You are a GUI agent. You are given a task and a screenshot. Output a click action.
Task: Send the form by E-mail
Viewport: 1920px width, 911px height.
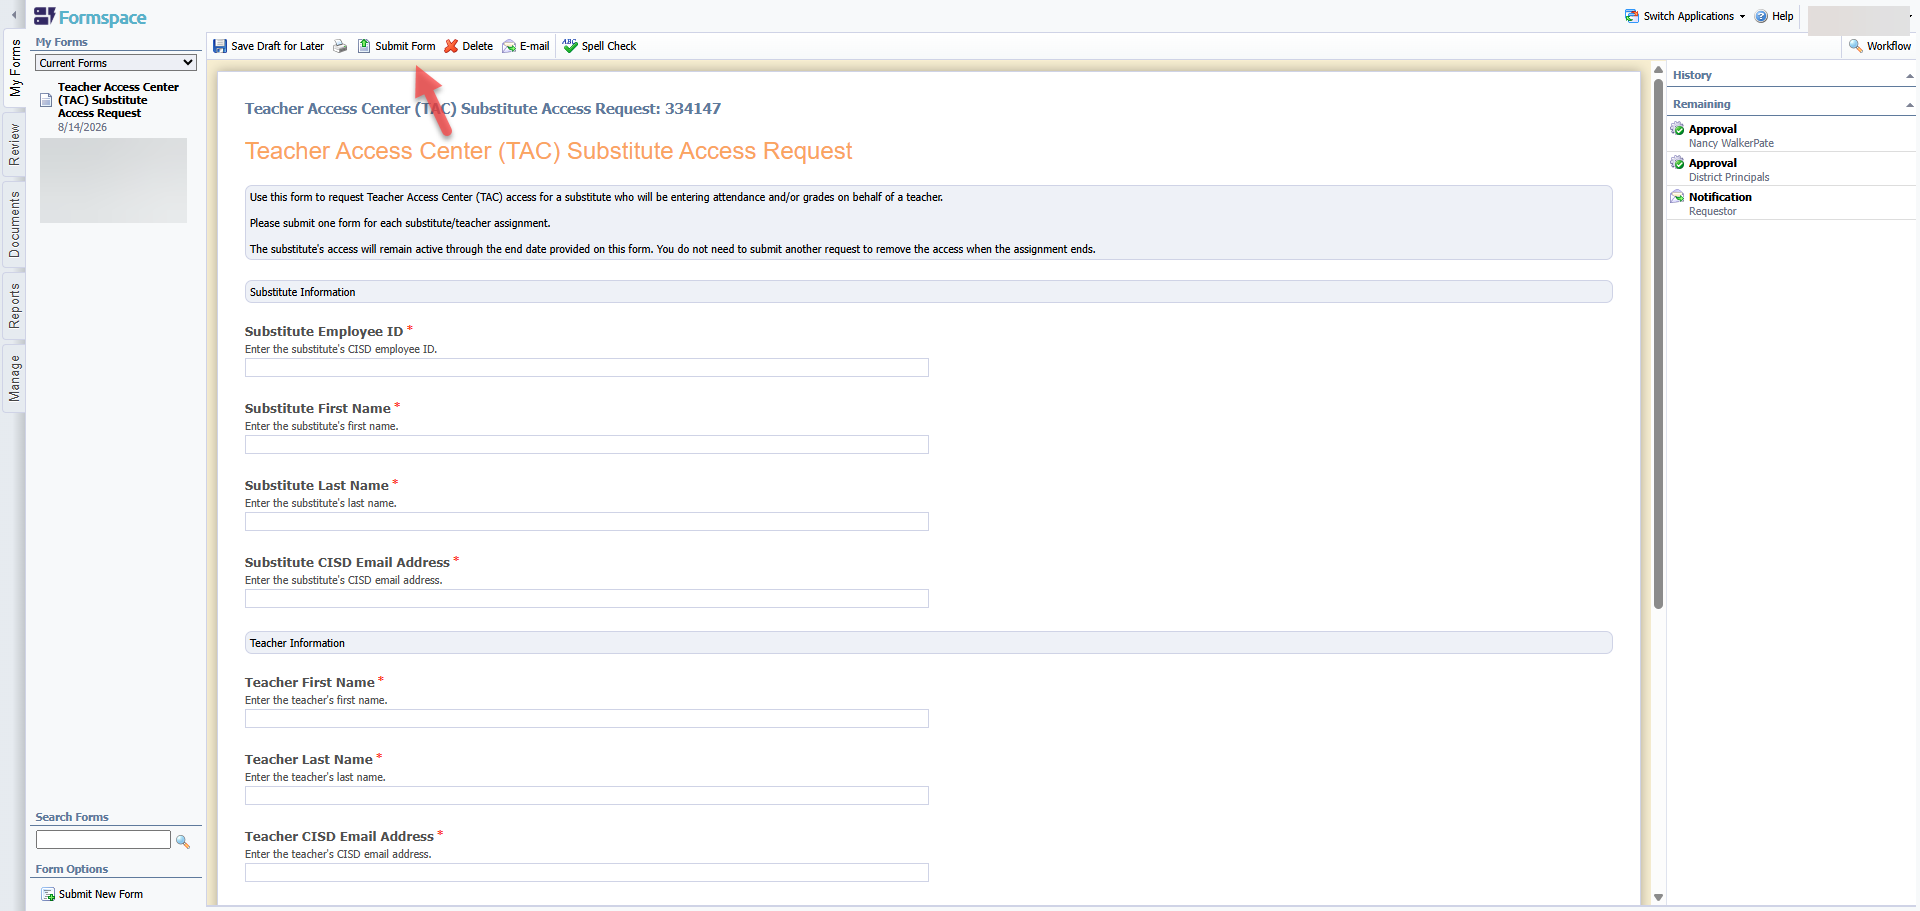[x=526, y=46]
